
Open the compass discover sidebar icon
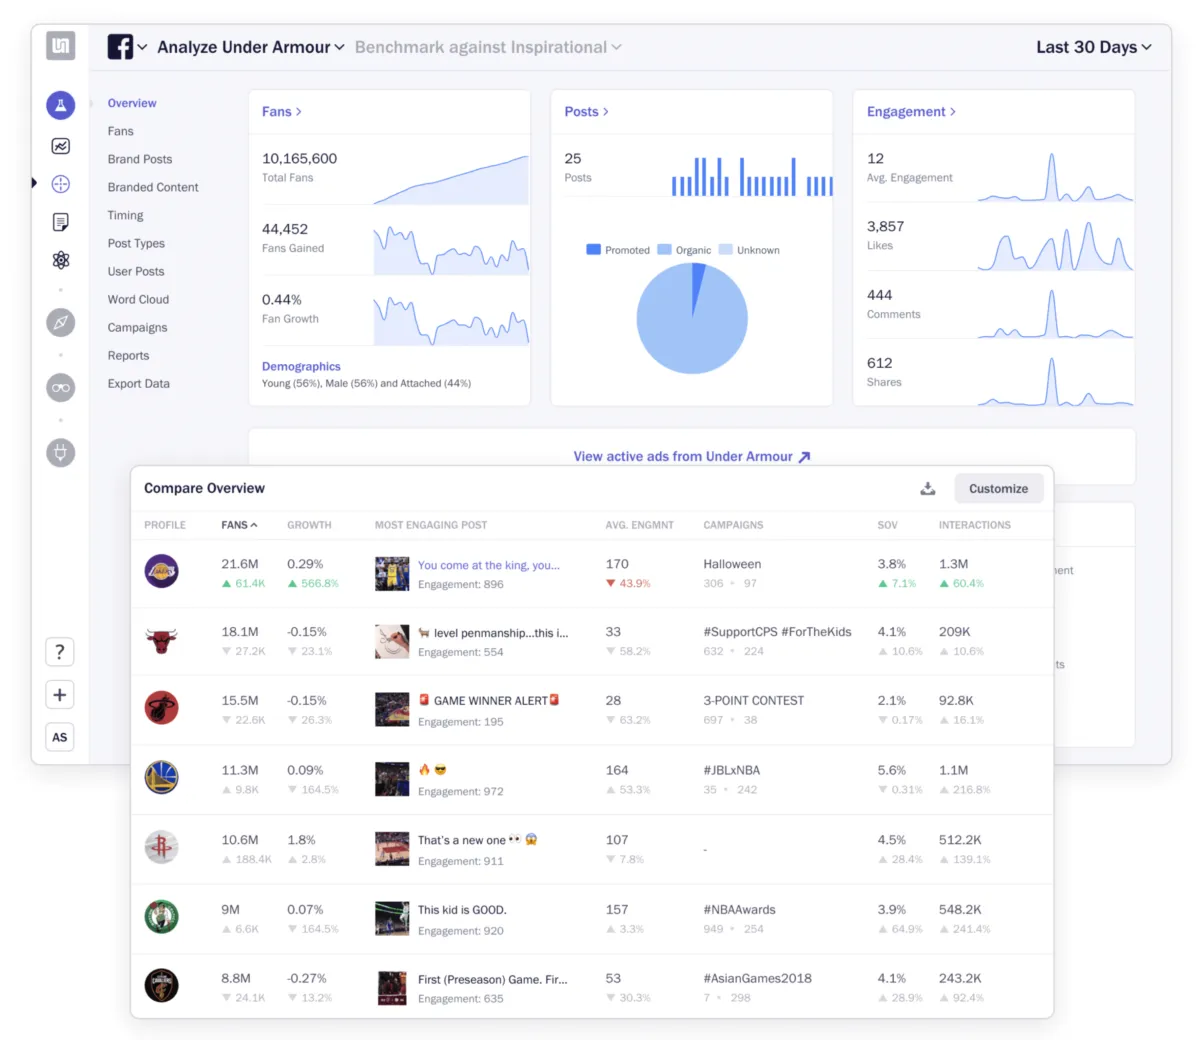[x=60, y=322]
